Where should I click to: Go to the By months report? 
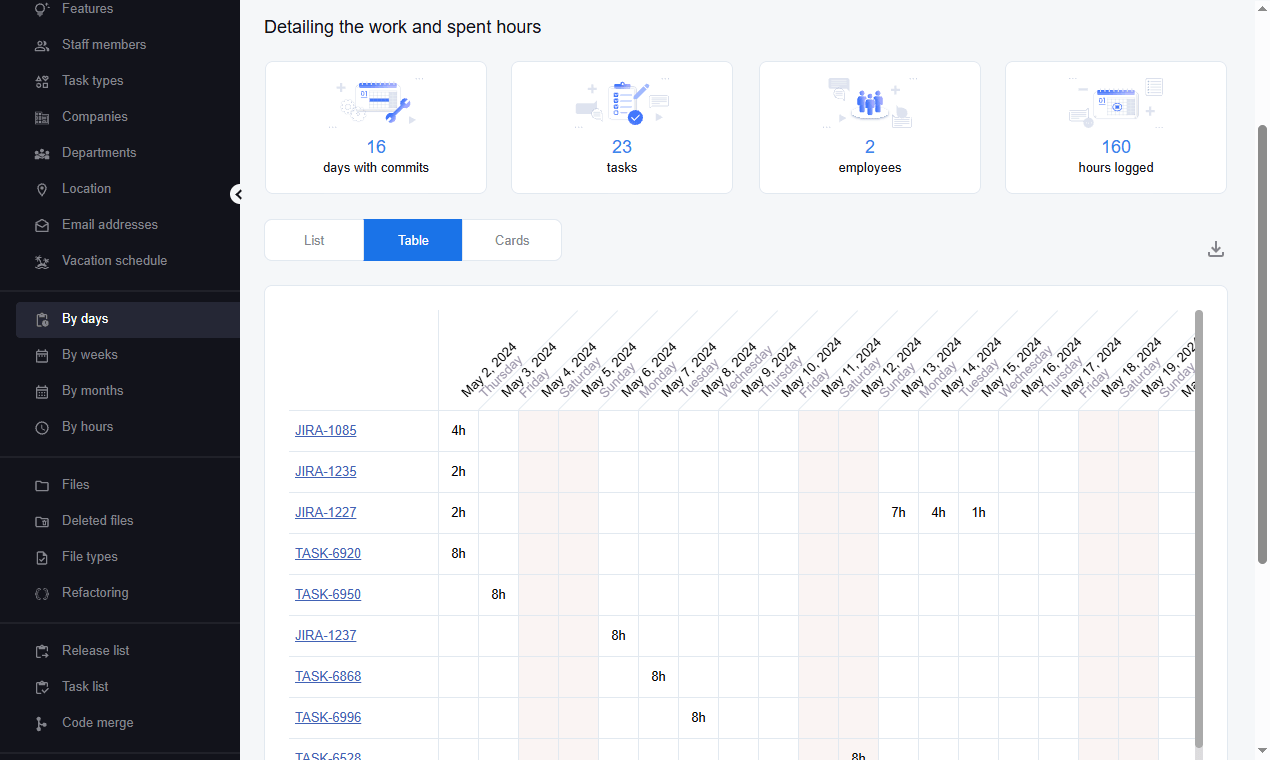(x=93, y=391)
